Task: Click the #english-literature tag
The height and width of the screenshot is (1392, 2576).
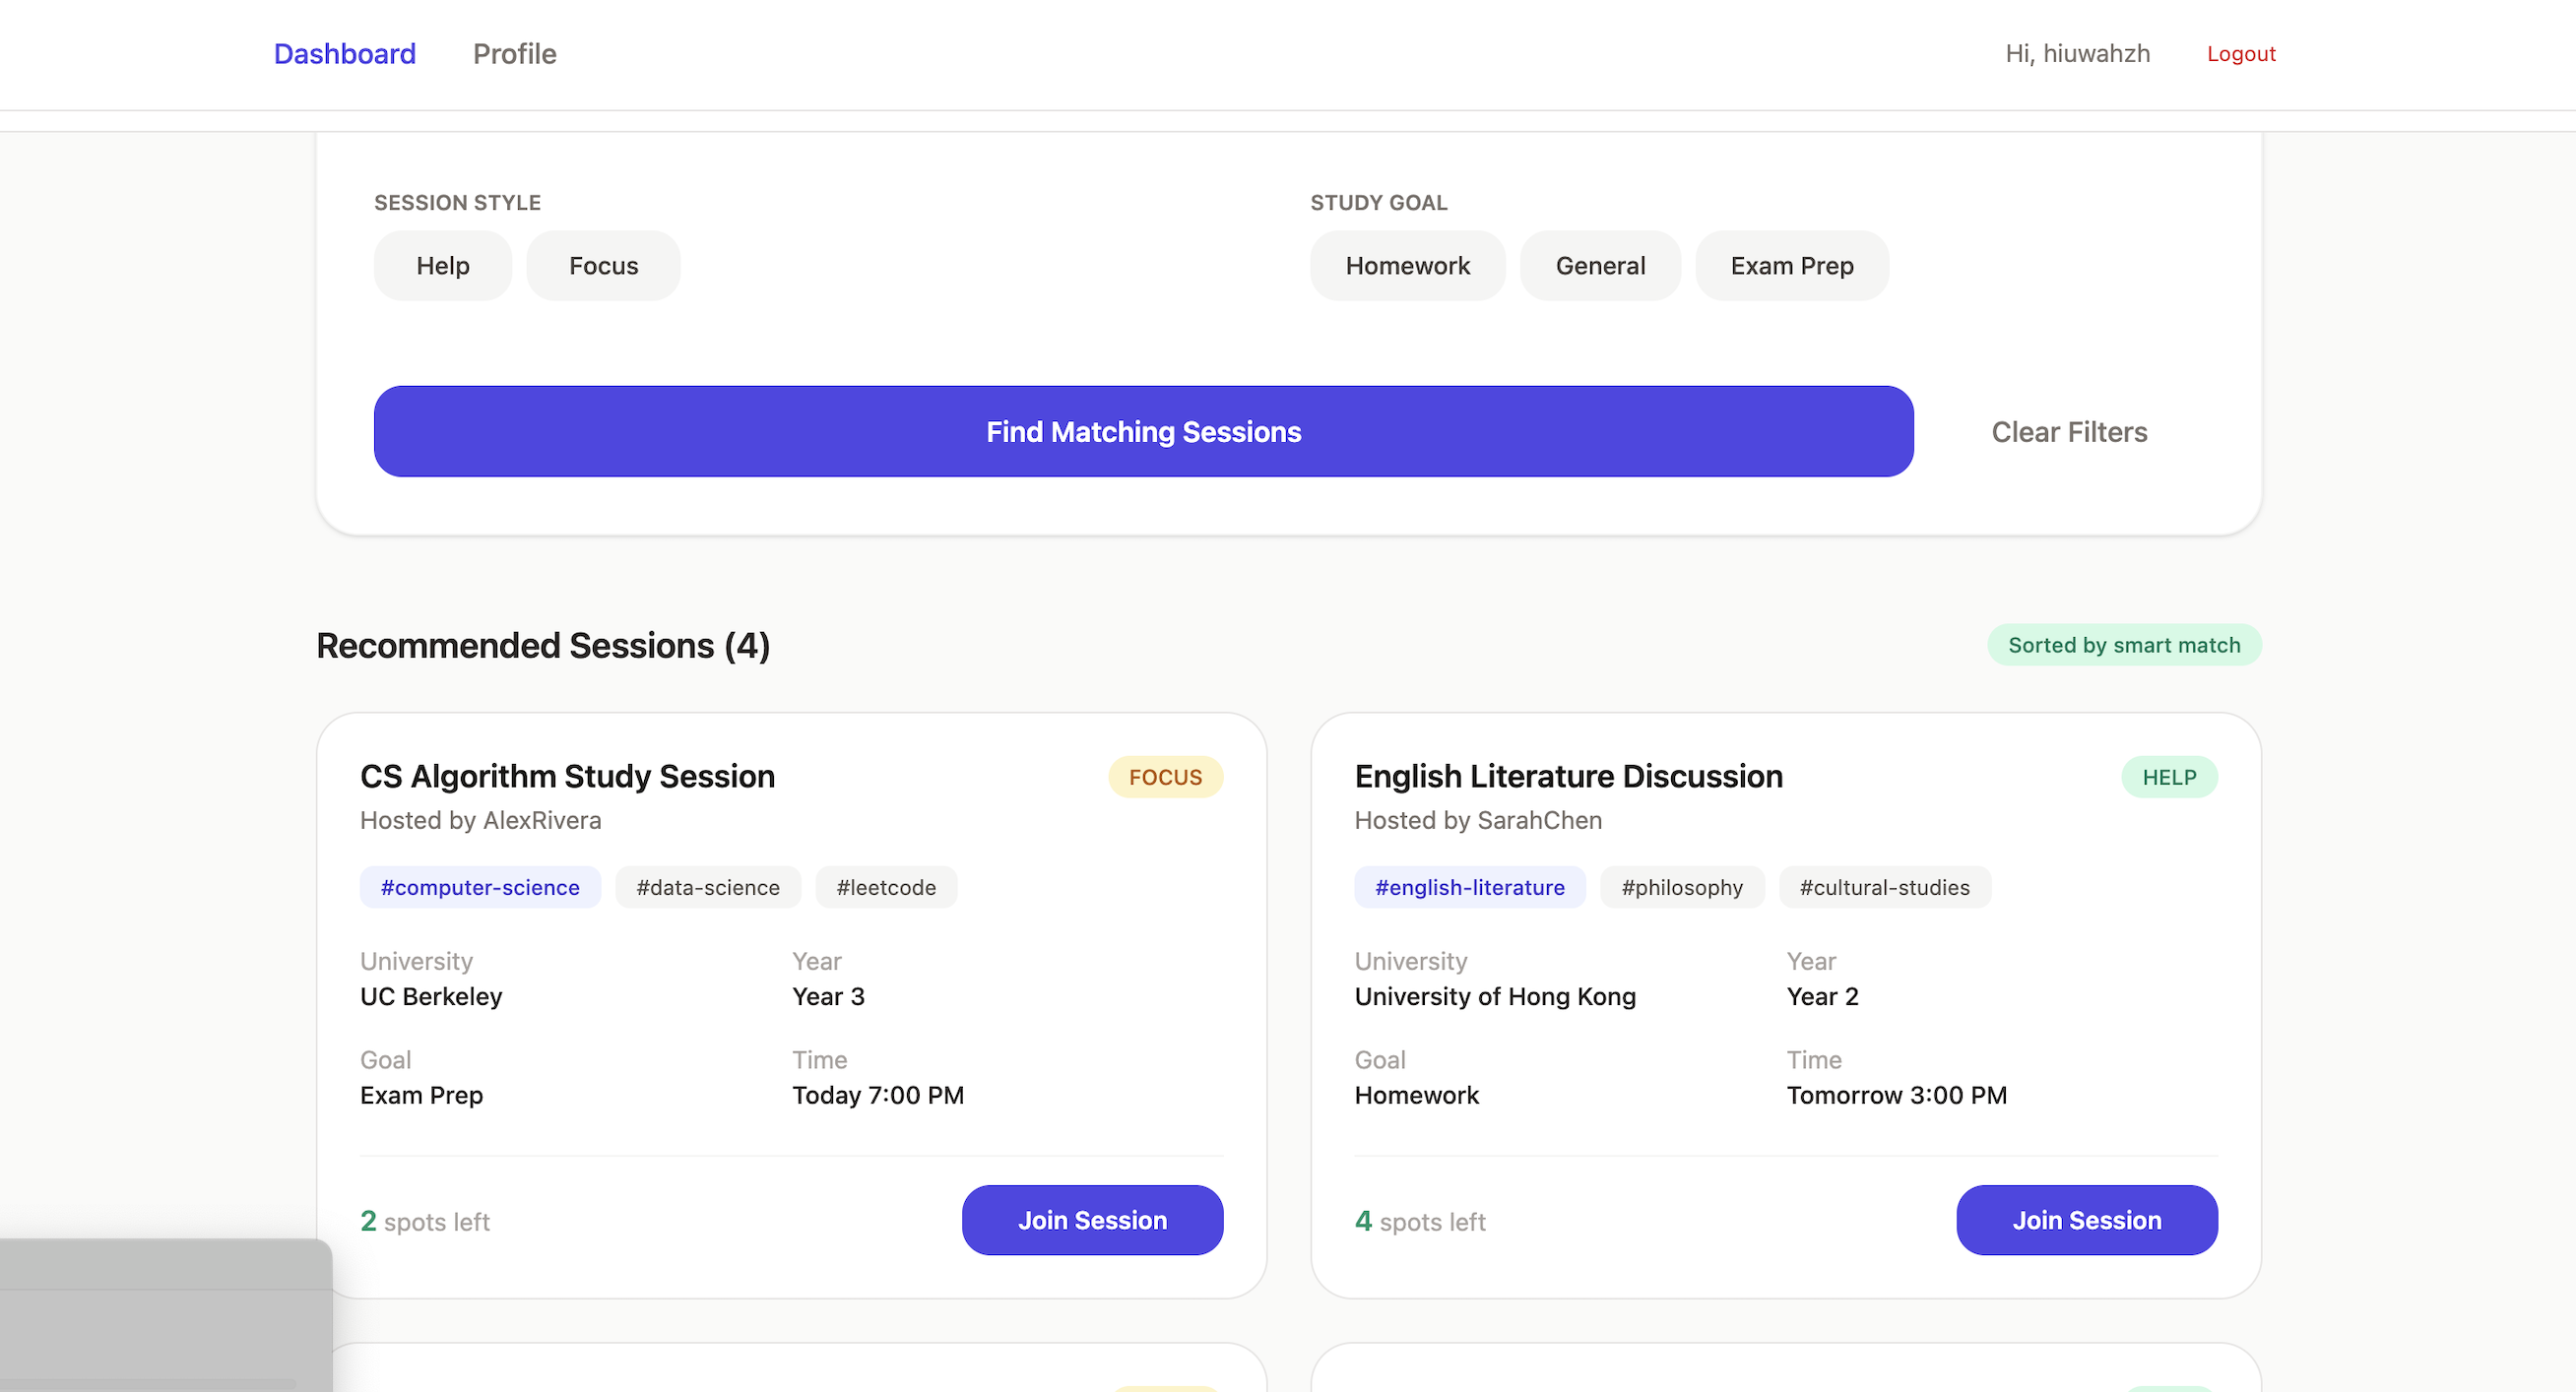Action: (1469, 888)
